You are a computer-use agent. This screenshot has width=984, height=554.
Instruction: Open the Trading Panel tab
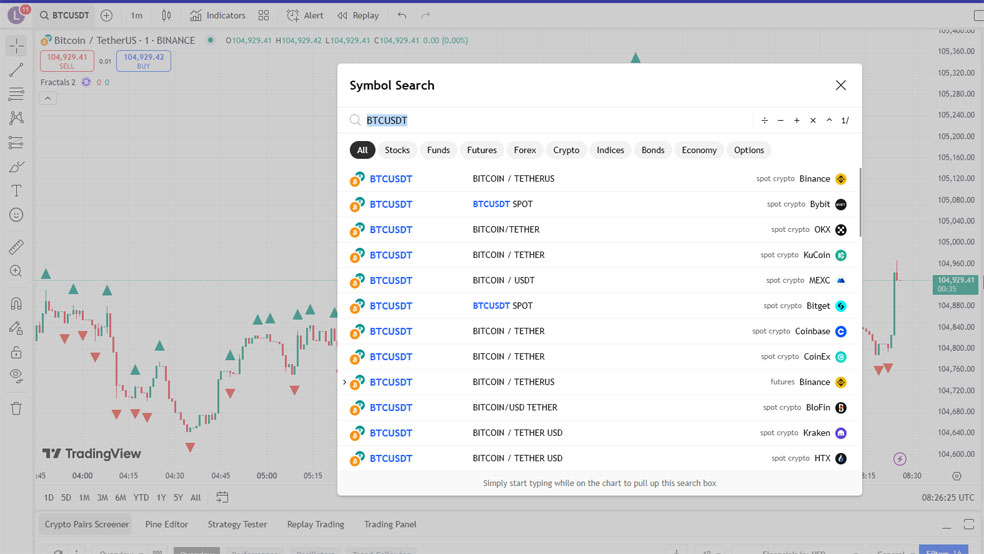tap(390, 525)
